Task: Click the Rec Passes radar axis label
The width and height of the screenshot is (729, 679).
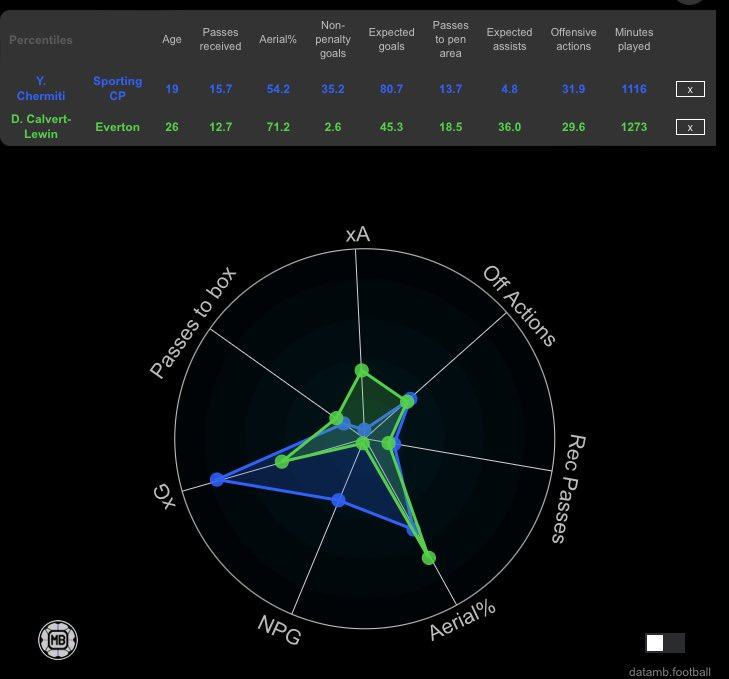Action: tap(568, 489)
